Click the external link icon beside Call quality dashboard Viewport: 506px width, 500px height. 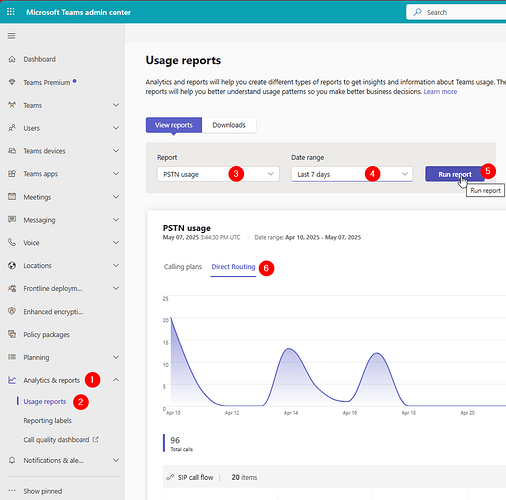point(96,439)
